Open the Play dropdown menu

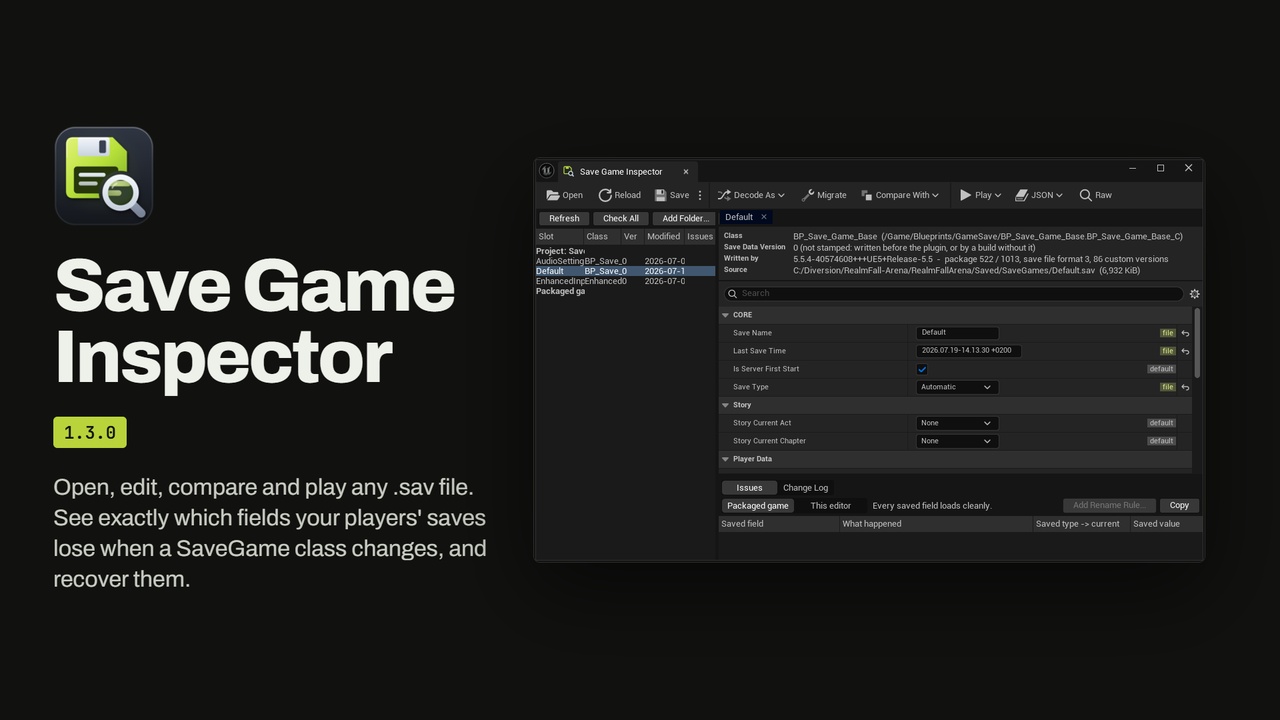981,195
